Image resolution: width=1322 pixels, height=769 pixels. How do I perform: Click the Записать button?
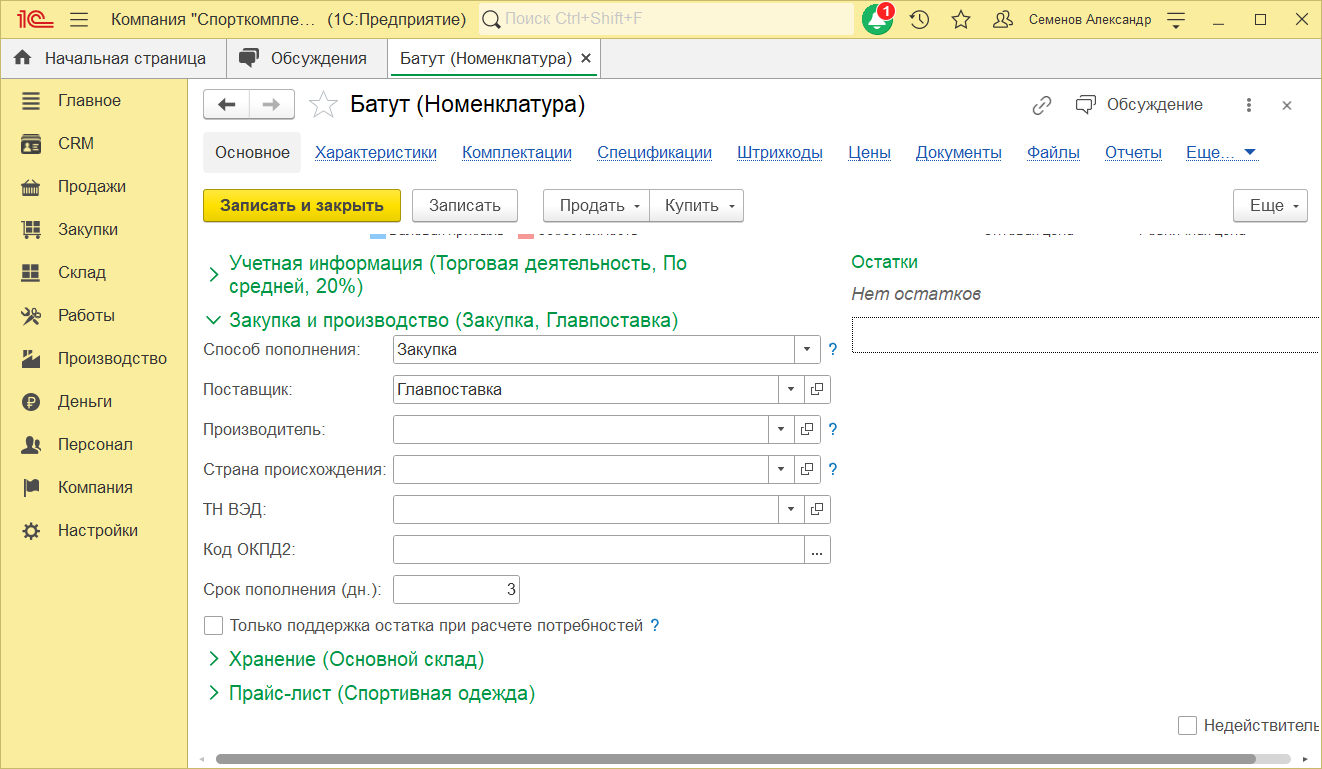[464, 205]
